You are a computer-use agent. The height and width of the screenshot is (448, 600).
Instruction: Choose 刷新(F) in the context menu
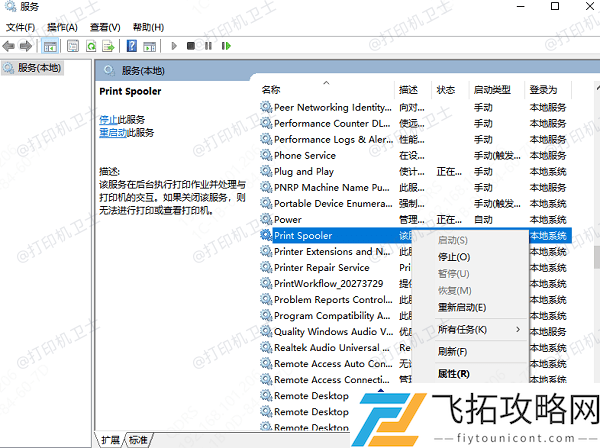pos(452,352)
